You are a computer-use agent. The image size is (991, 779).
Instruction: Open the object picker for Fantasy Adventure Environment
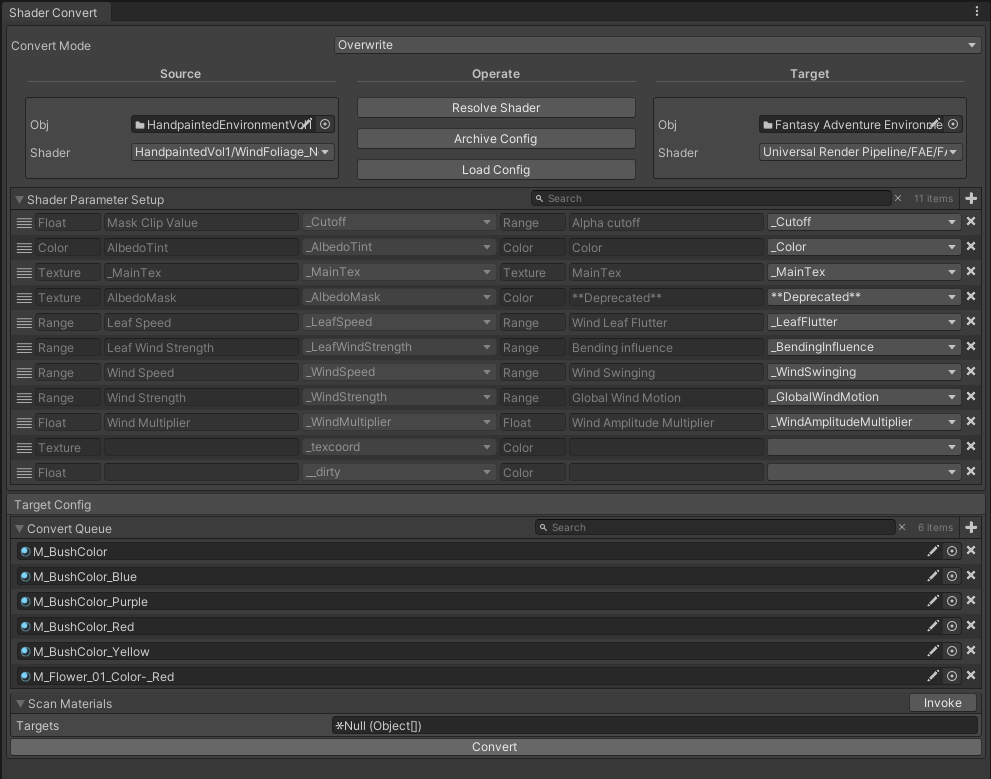952,124
